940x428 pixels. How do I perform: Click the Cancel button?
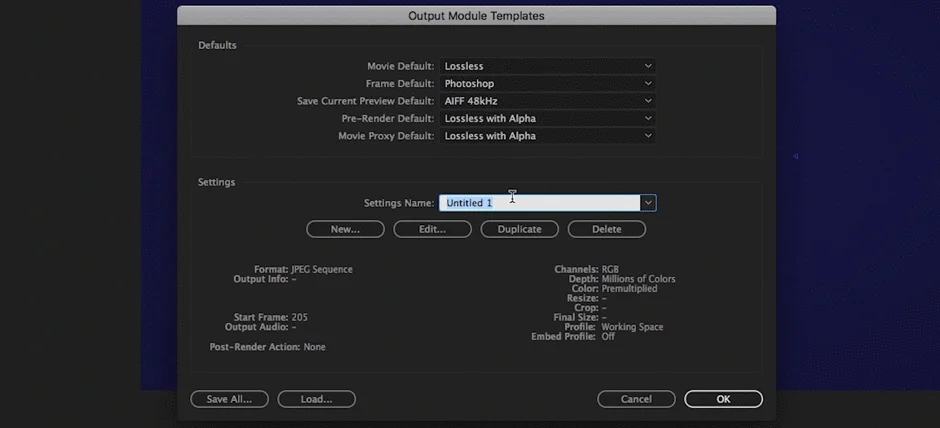[636, 399]
